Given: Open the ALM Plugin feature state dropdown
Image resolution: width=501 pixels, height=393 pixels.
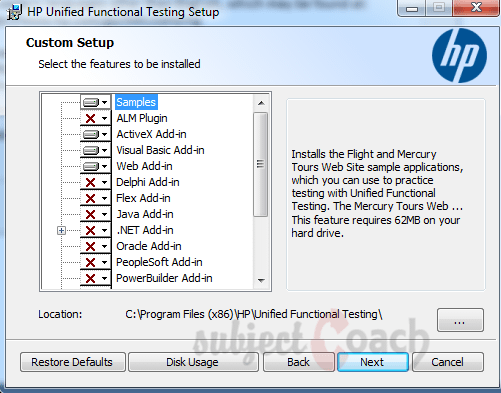Looking at the screenshot, I should pos(96,118).
